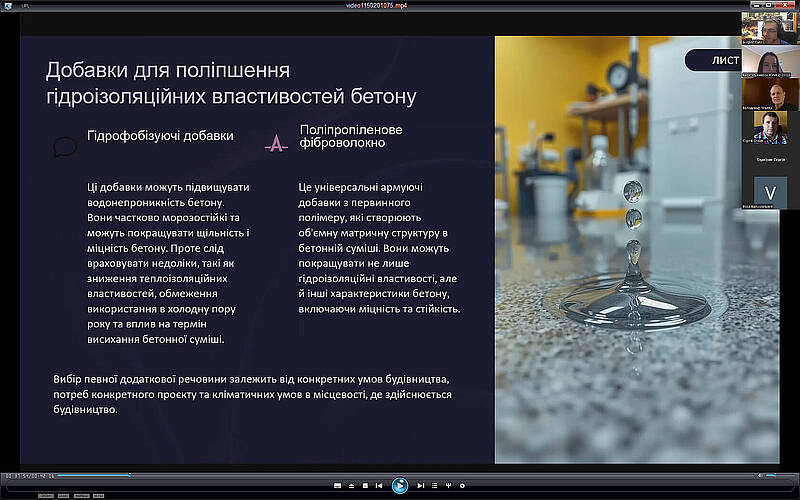Open the playlist list icon
The image size is (800, 500).
tap(434, 486)
